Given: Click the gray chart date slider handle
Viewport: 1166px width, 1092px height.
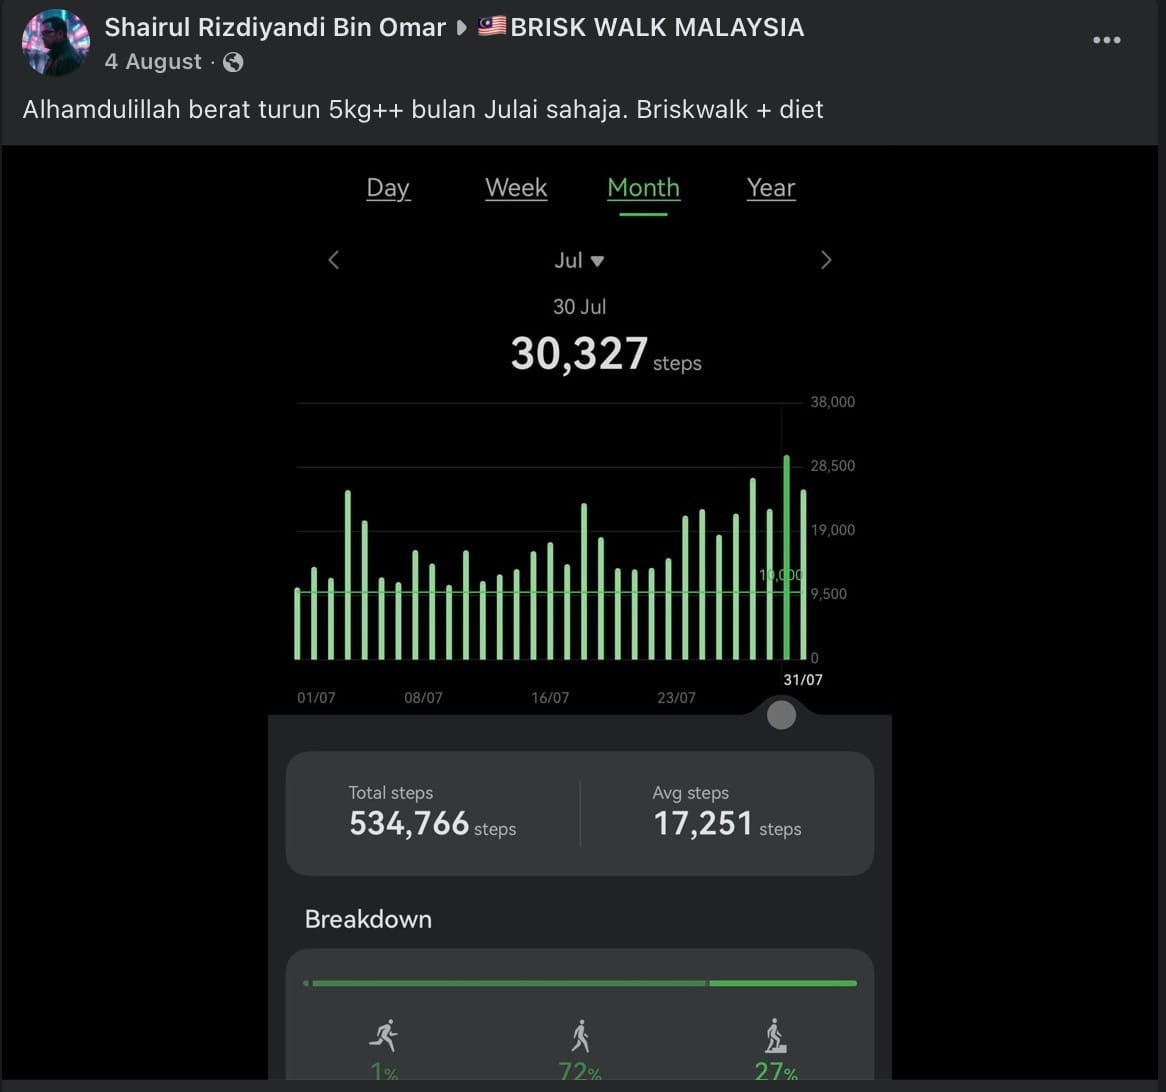Looking at the screenshot, I should (781, 716).
